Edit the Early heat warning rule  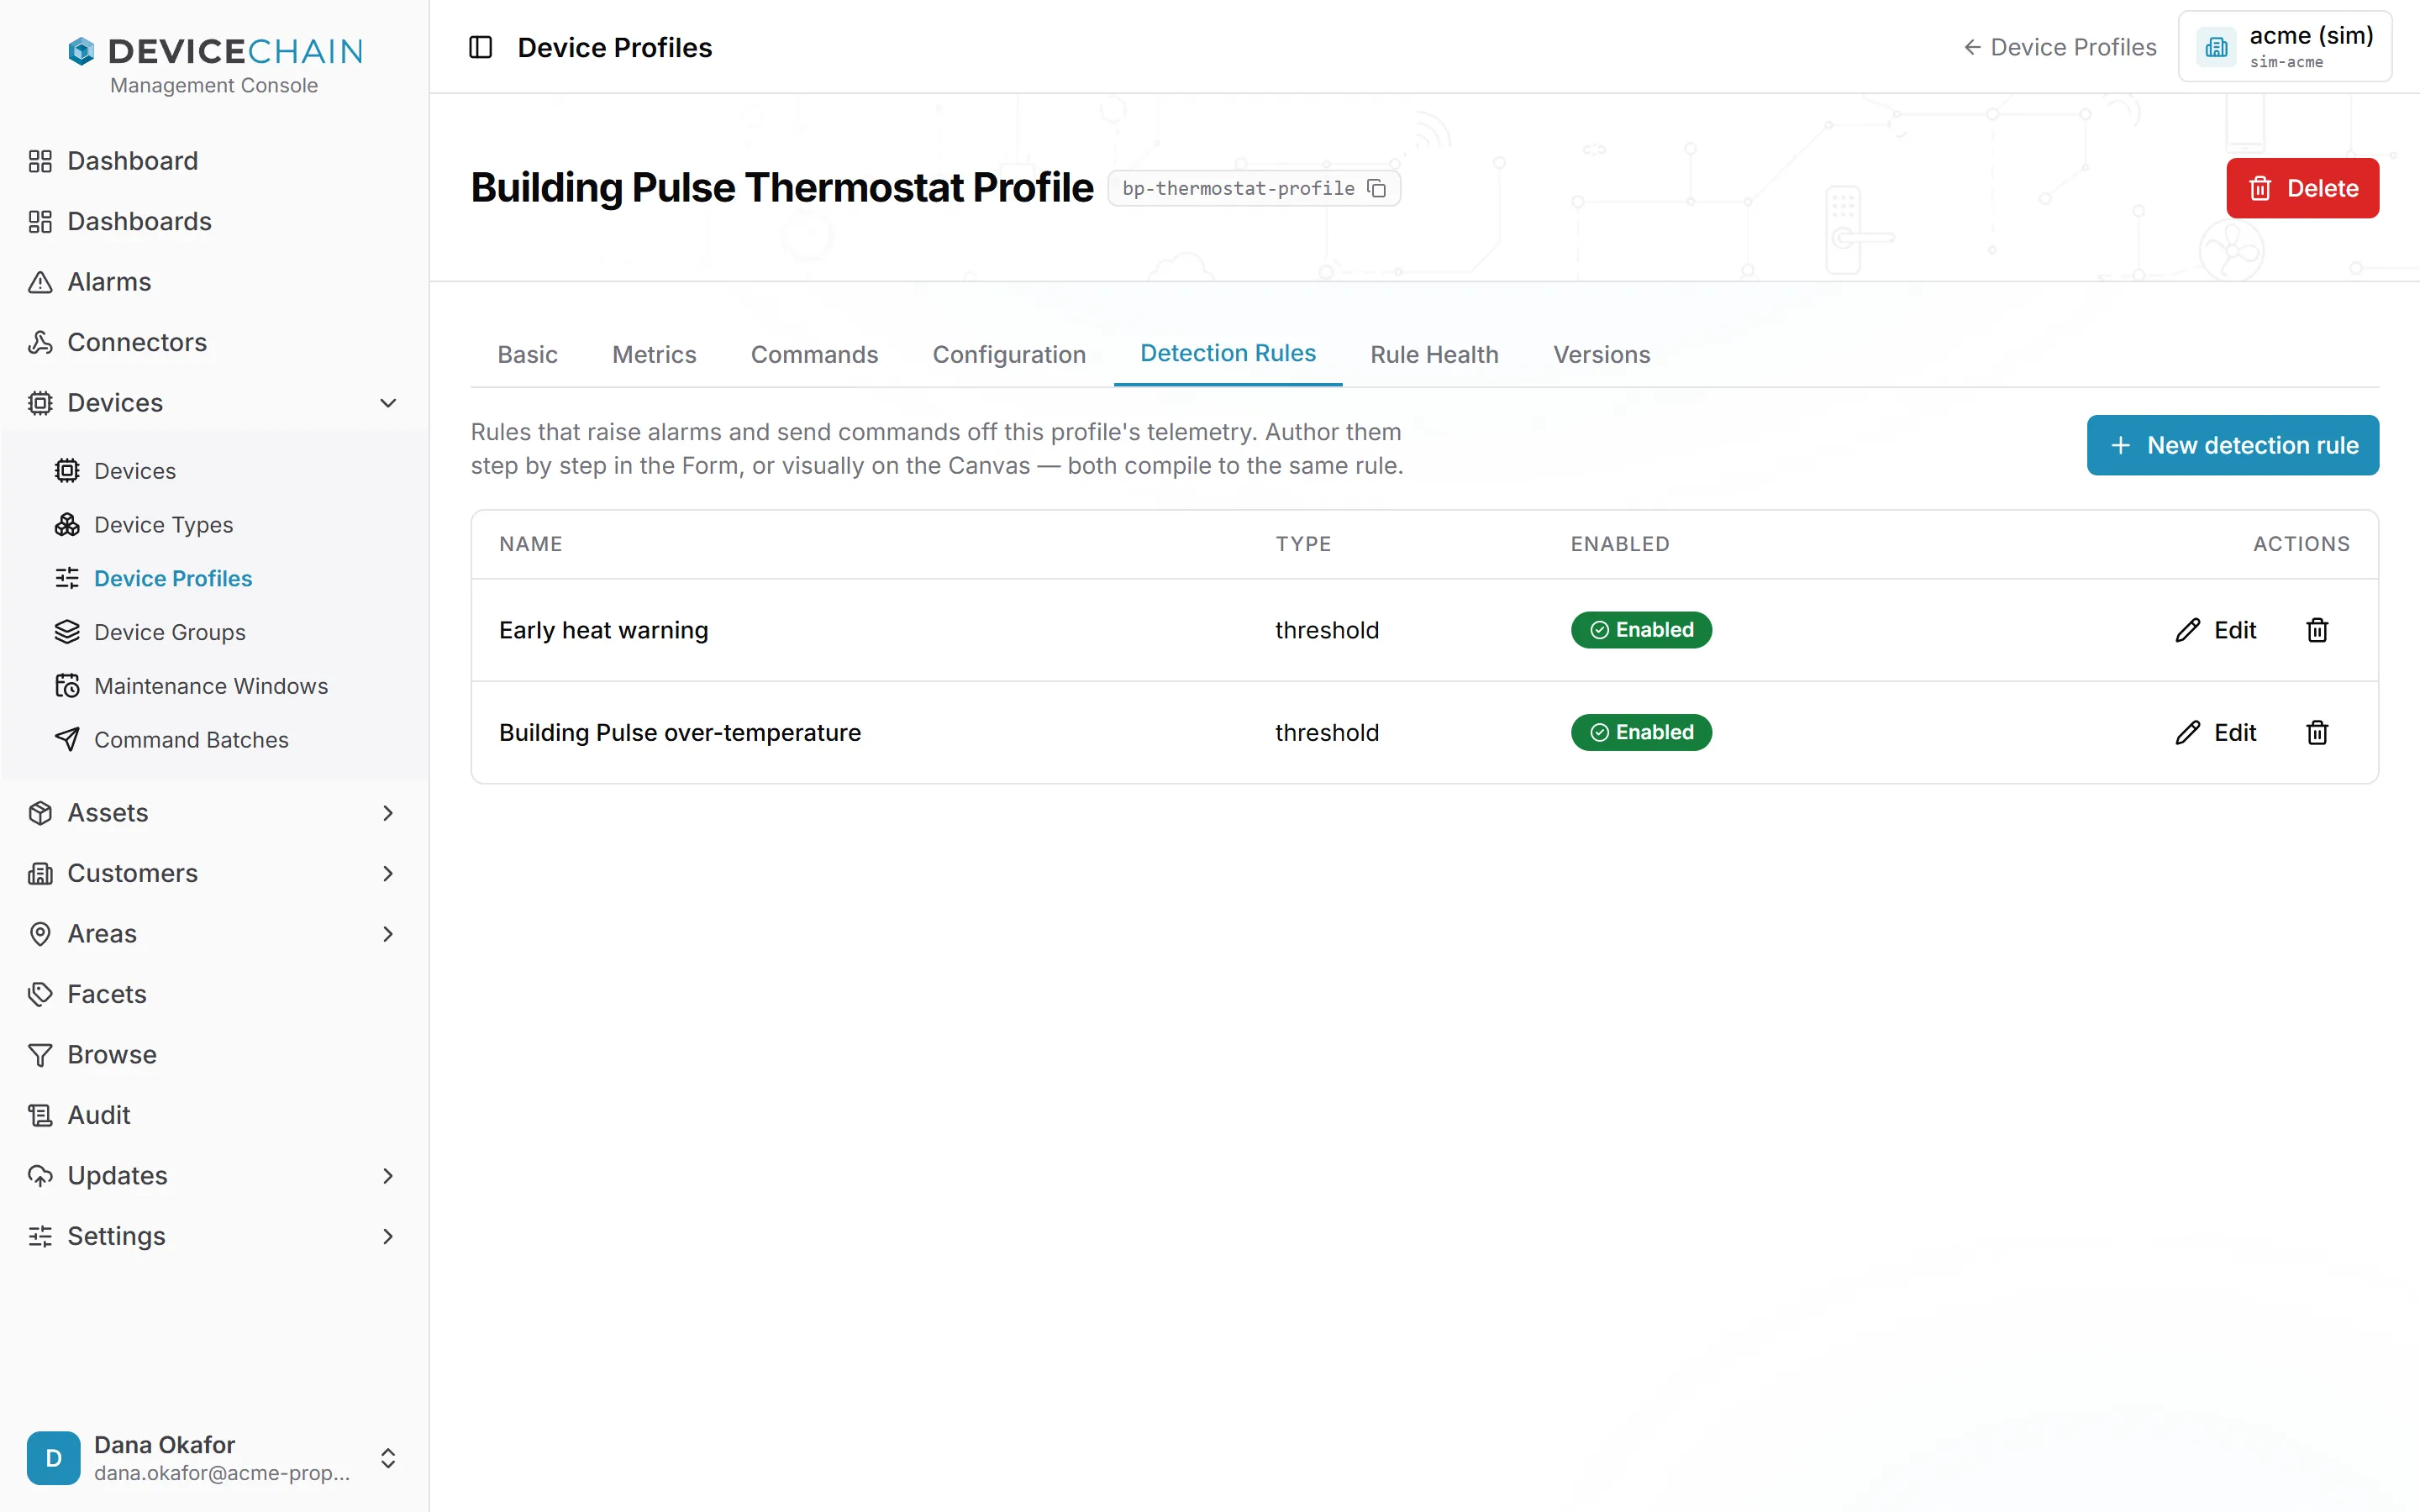click(x=2215, y=630)
